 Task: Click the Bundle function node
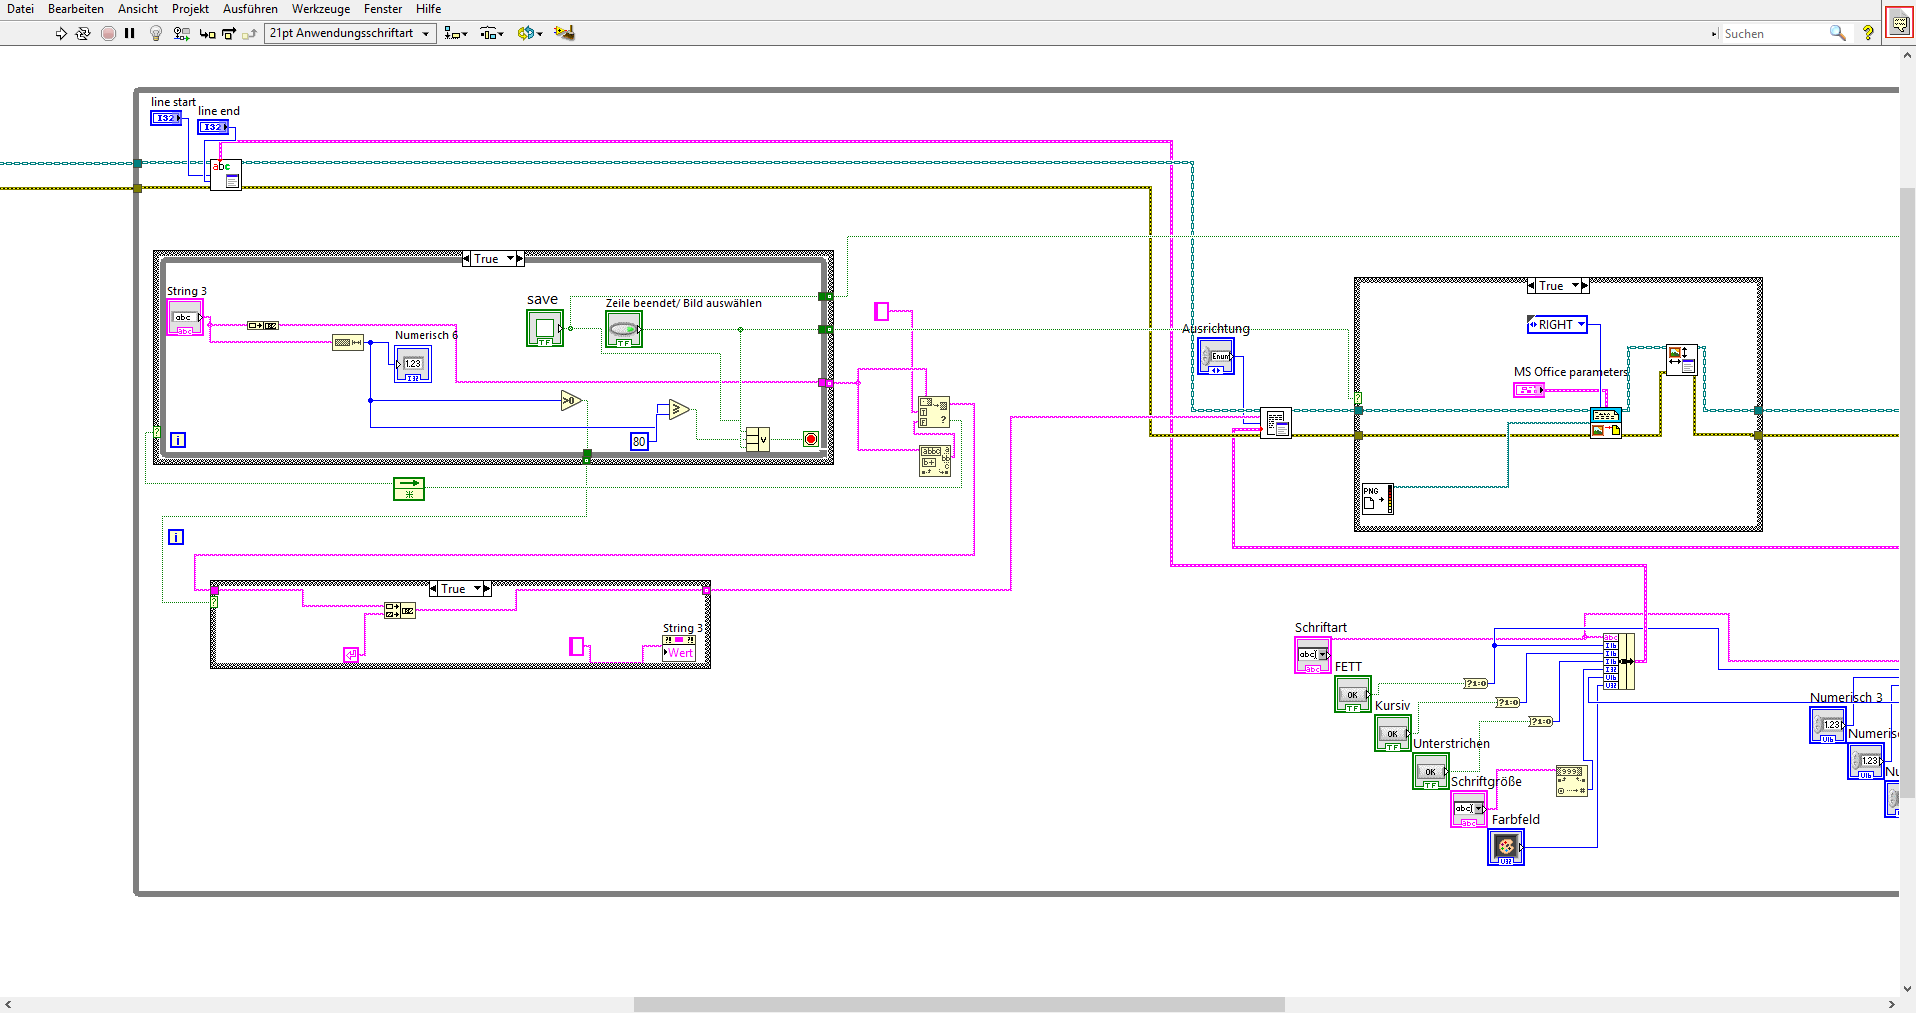coord(1619,661)
